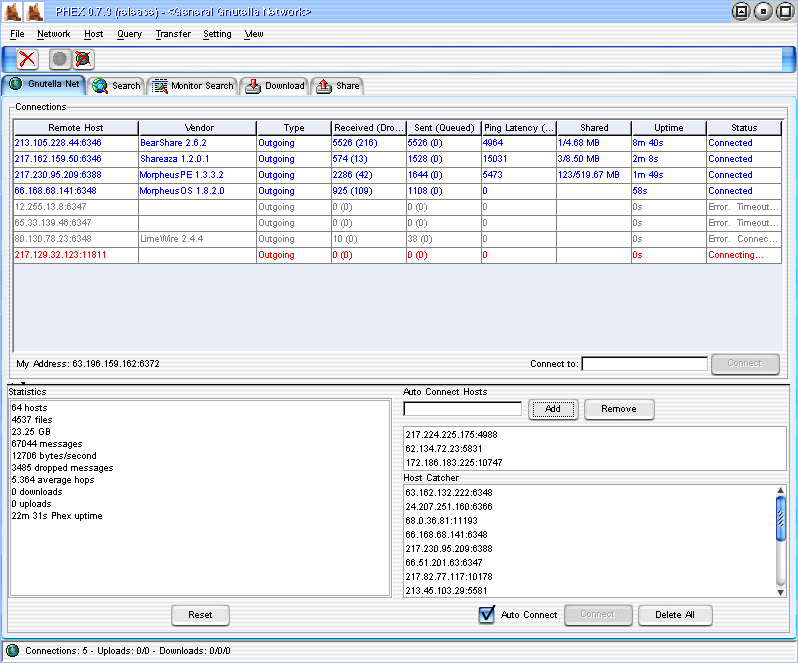Click the Connect to address input field
798x663 pixels.
(644, 364)
